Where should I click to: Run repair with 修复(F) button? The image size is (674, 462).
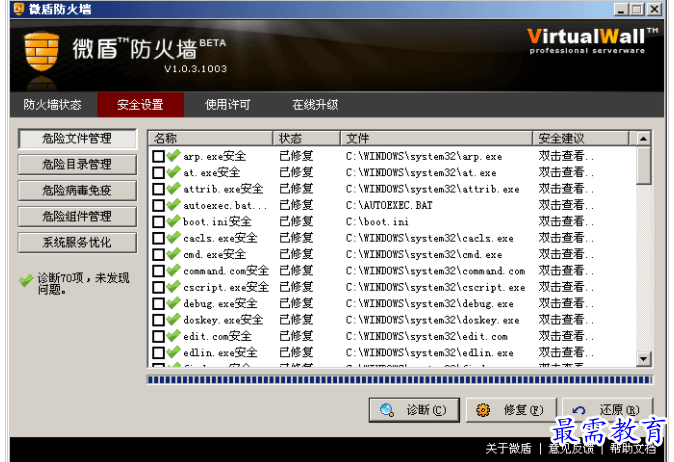511,410
